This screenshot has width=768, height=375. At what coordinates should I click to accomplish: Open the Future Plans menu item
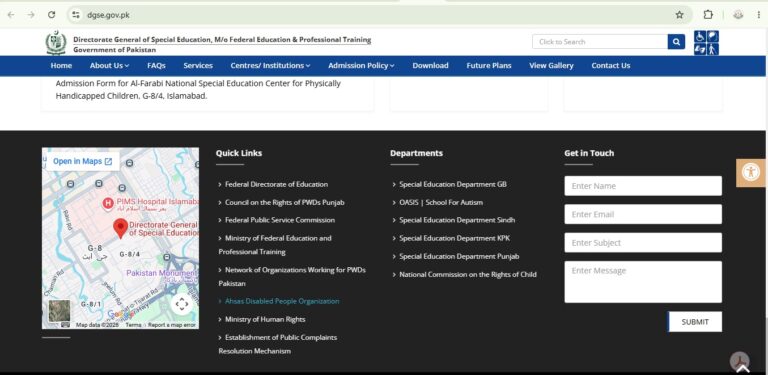[489, 66]
